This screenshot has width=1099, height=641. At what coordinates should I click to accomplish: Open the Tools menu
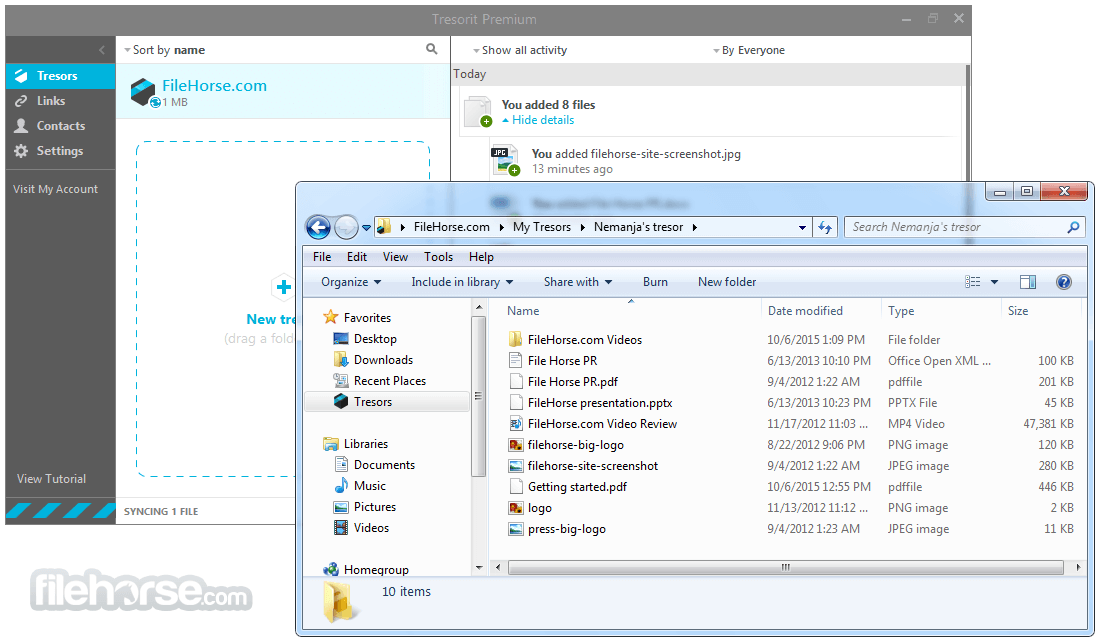439,257
